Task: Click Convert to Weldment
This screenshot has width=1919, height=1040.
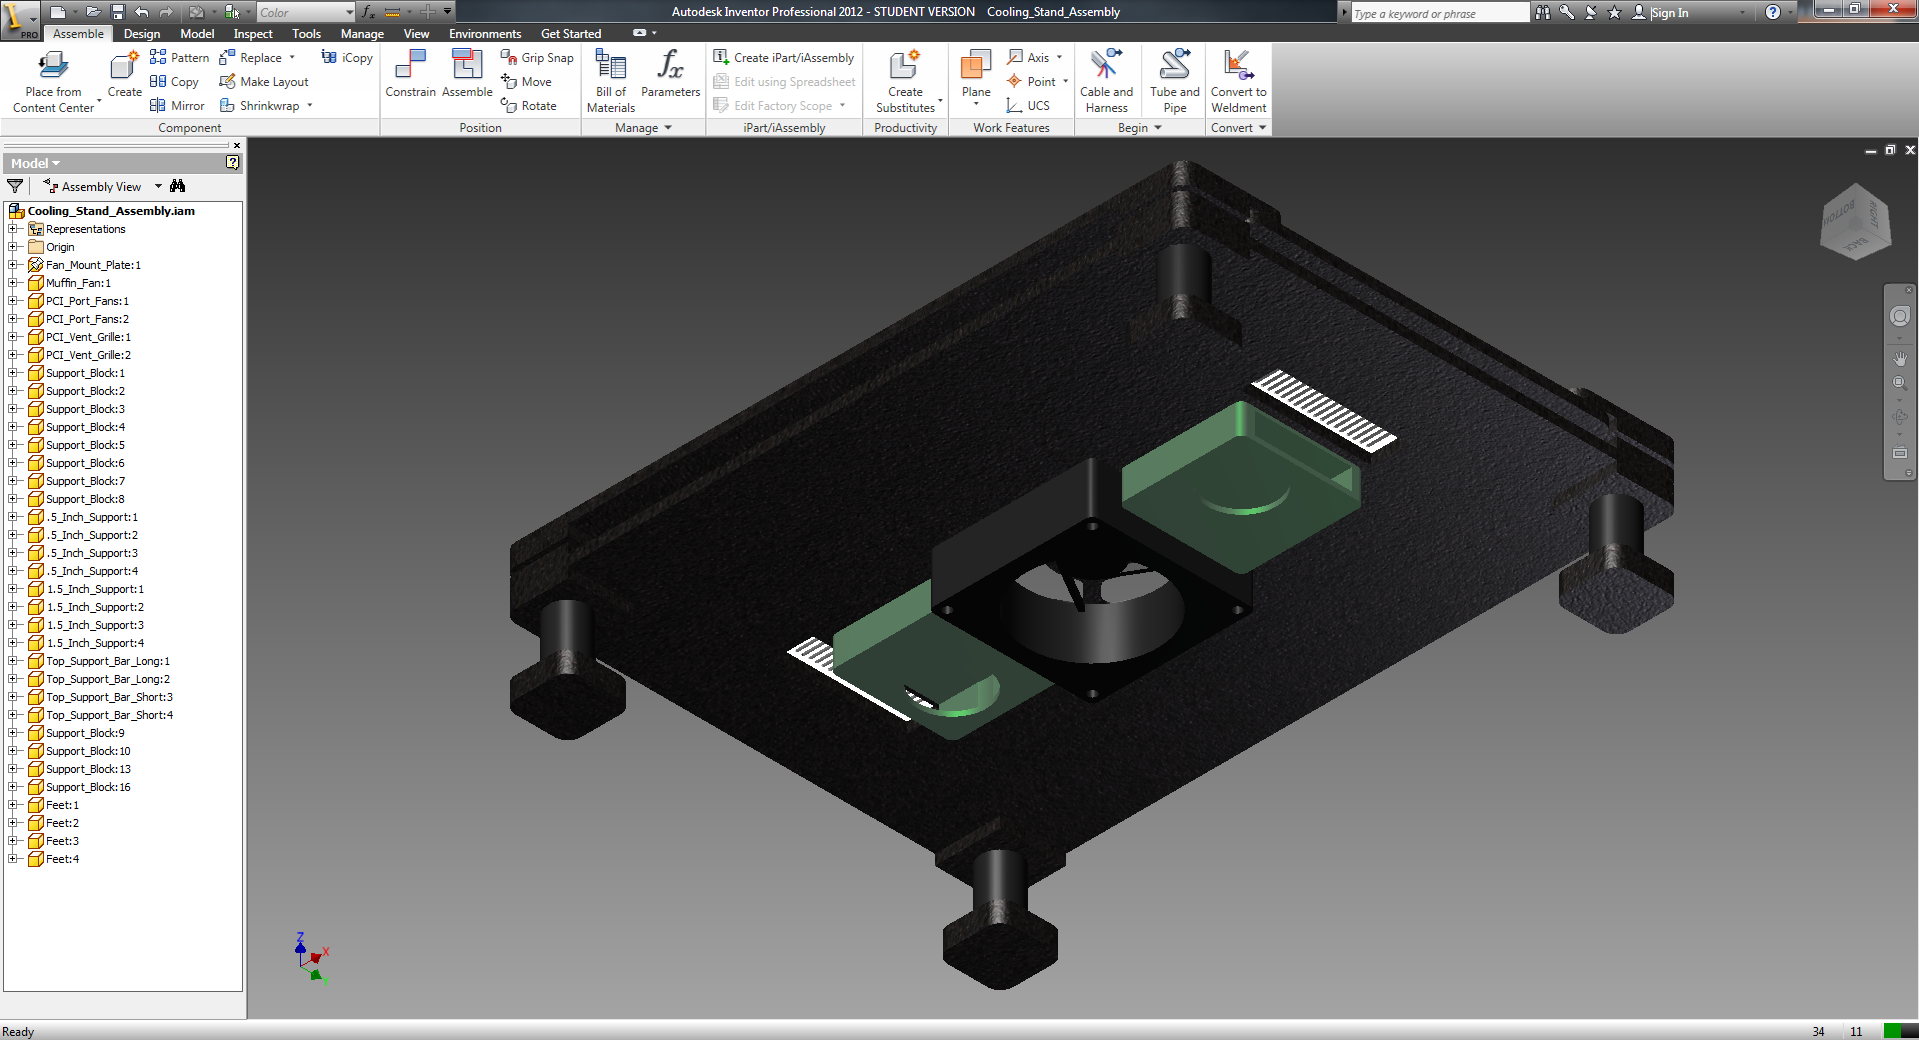Action: pos(1238,80)
